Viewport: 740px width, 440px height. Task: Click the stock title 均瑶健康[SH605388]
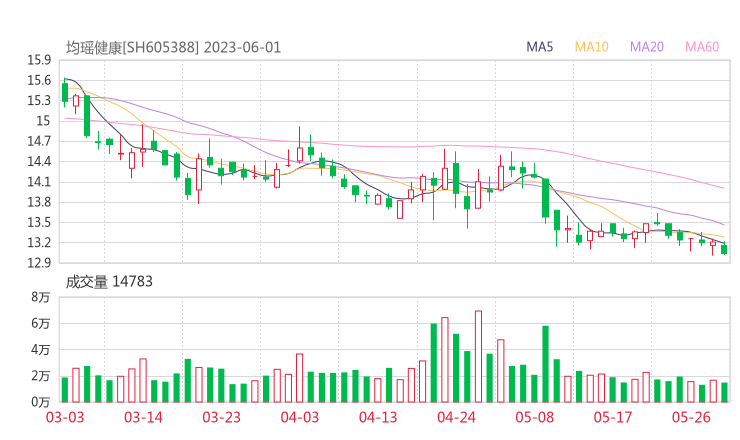(x=132, y=48)
